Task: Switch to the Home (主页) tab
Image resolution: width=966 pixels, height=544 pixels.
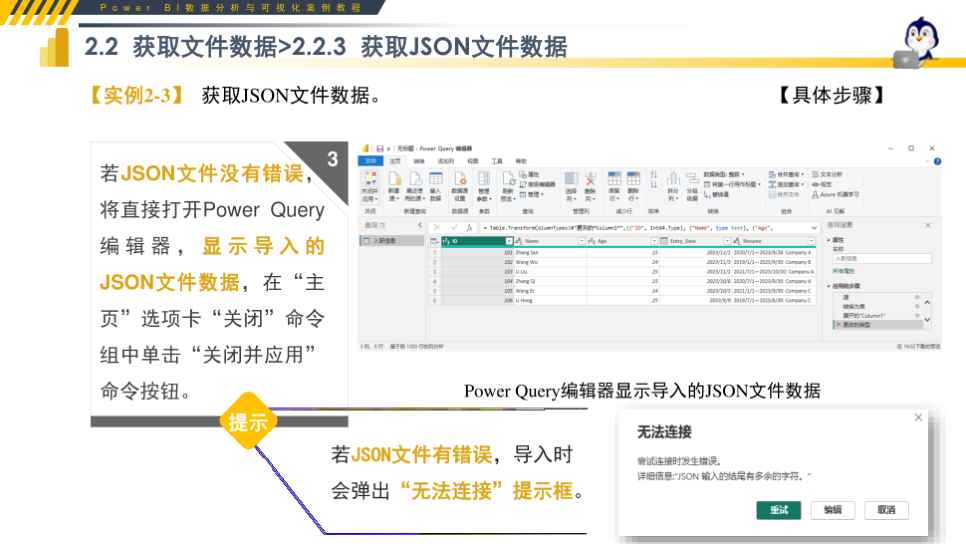Action: 395,161
